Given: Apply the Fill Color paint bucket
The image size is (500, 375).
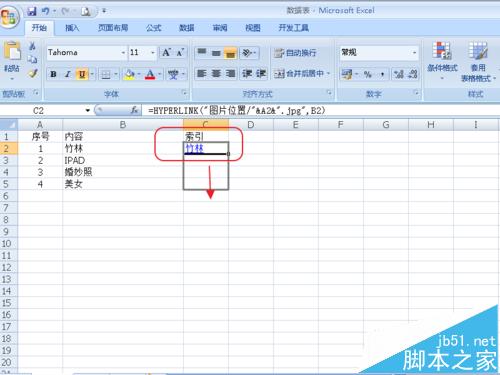Looking at the screenshot, I should (129, 74).
